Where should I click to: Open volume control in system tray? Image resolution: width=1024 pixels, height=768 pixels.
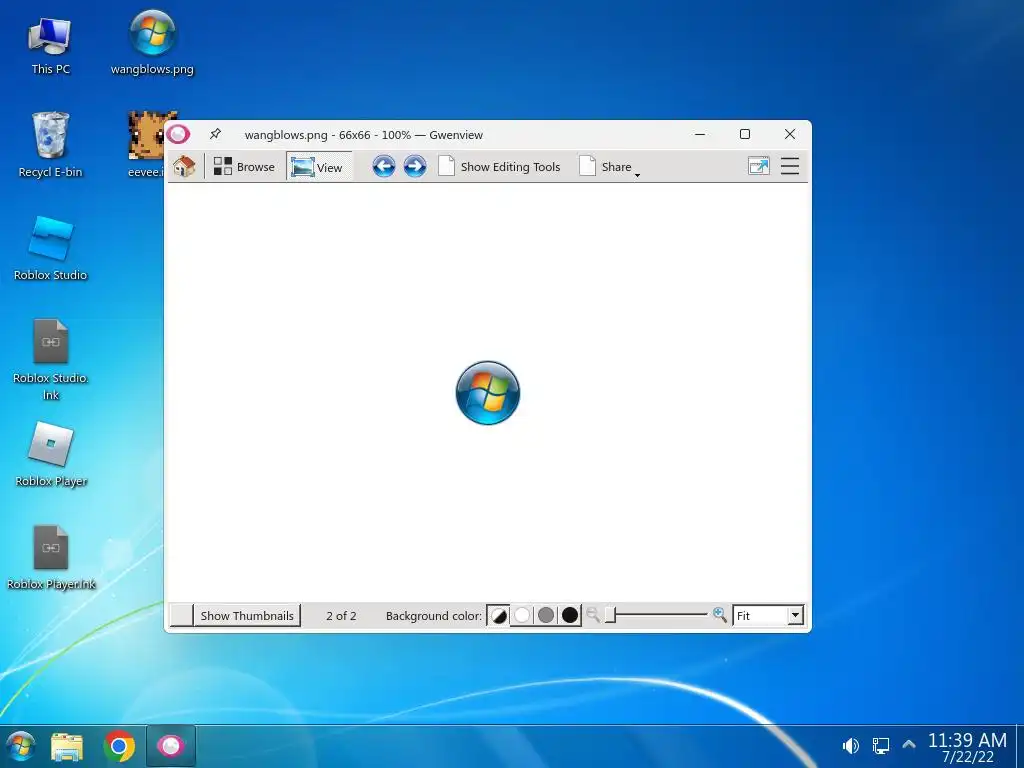850,746
